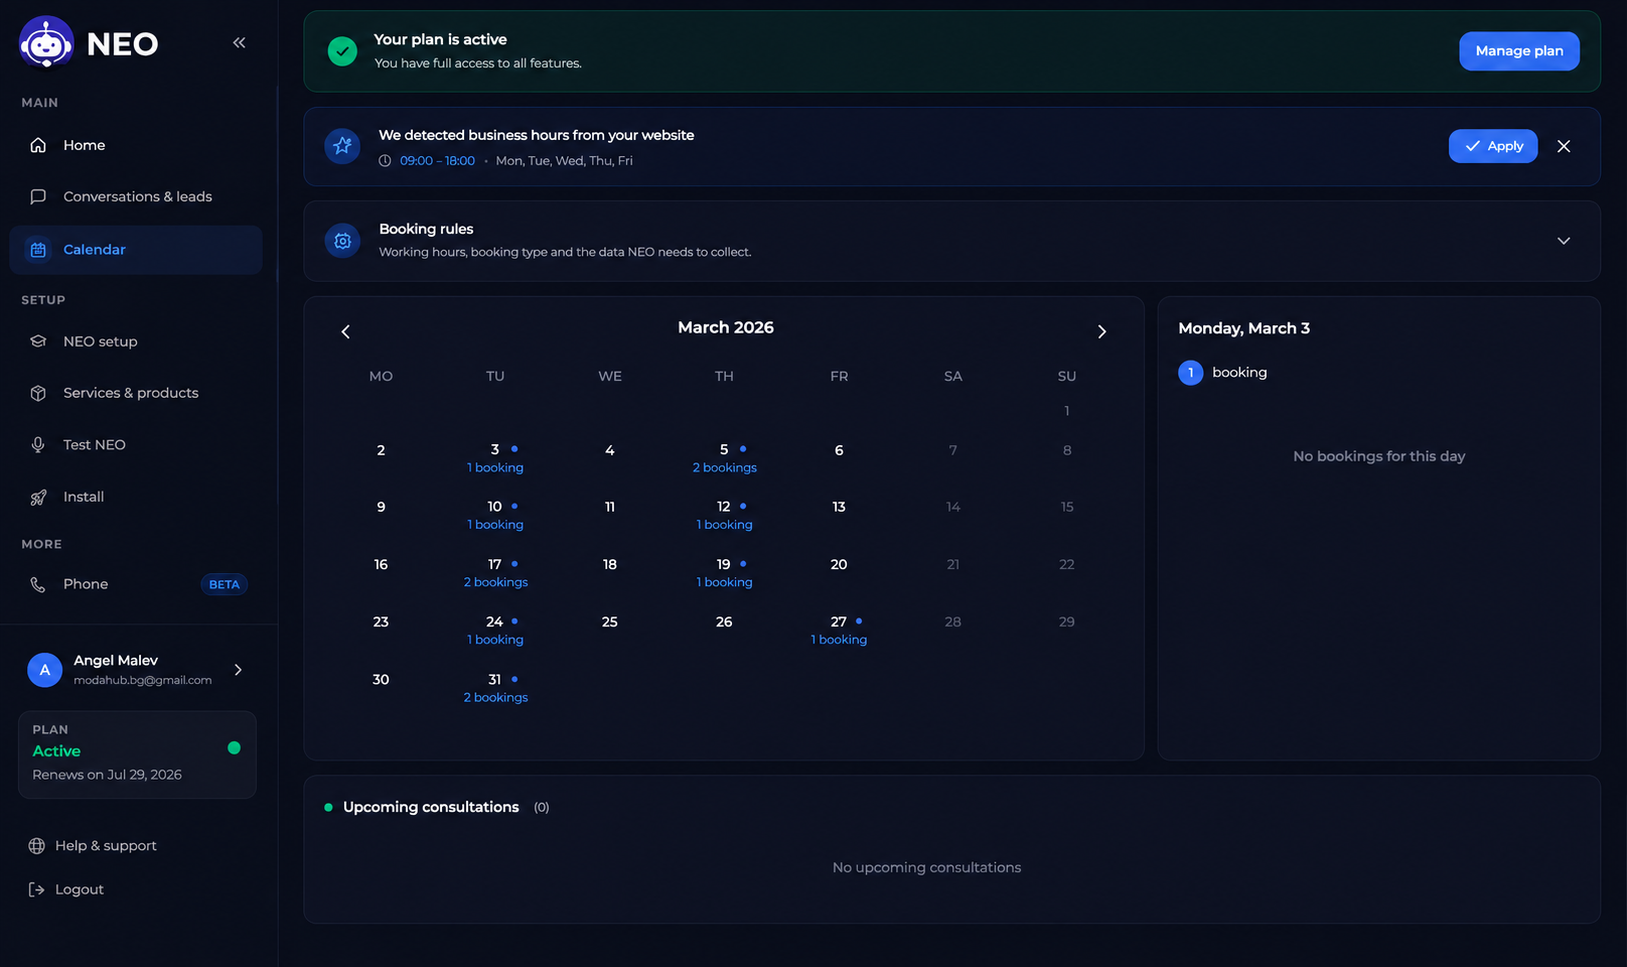Click the March 2026 month title
Screen dimensions: 1627x967
pos(726,328)
